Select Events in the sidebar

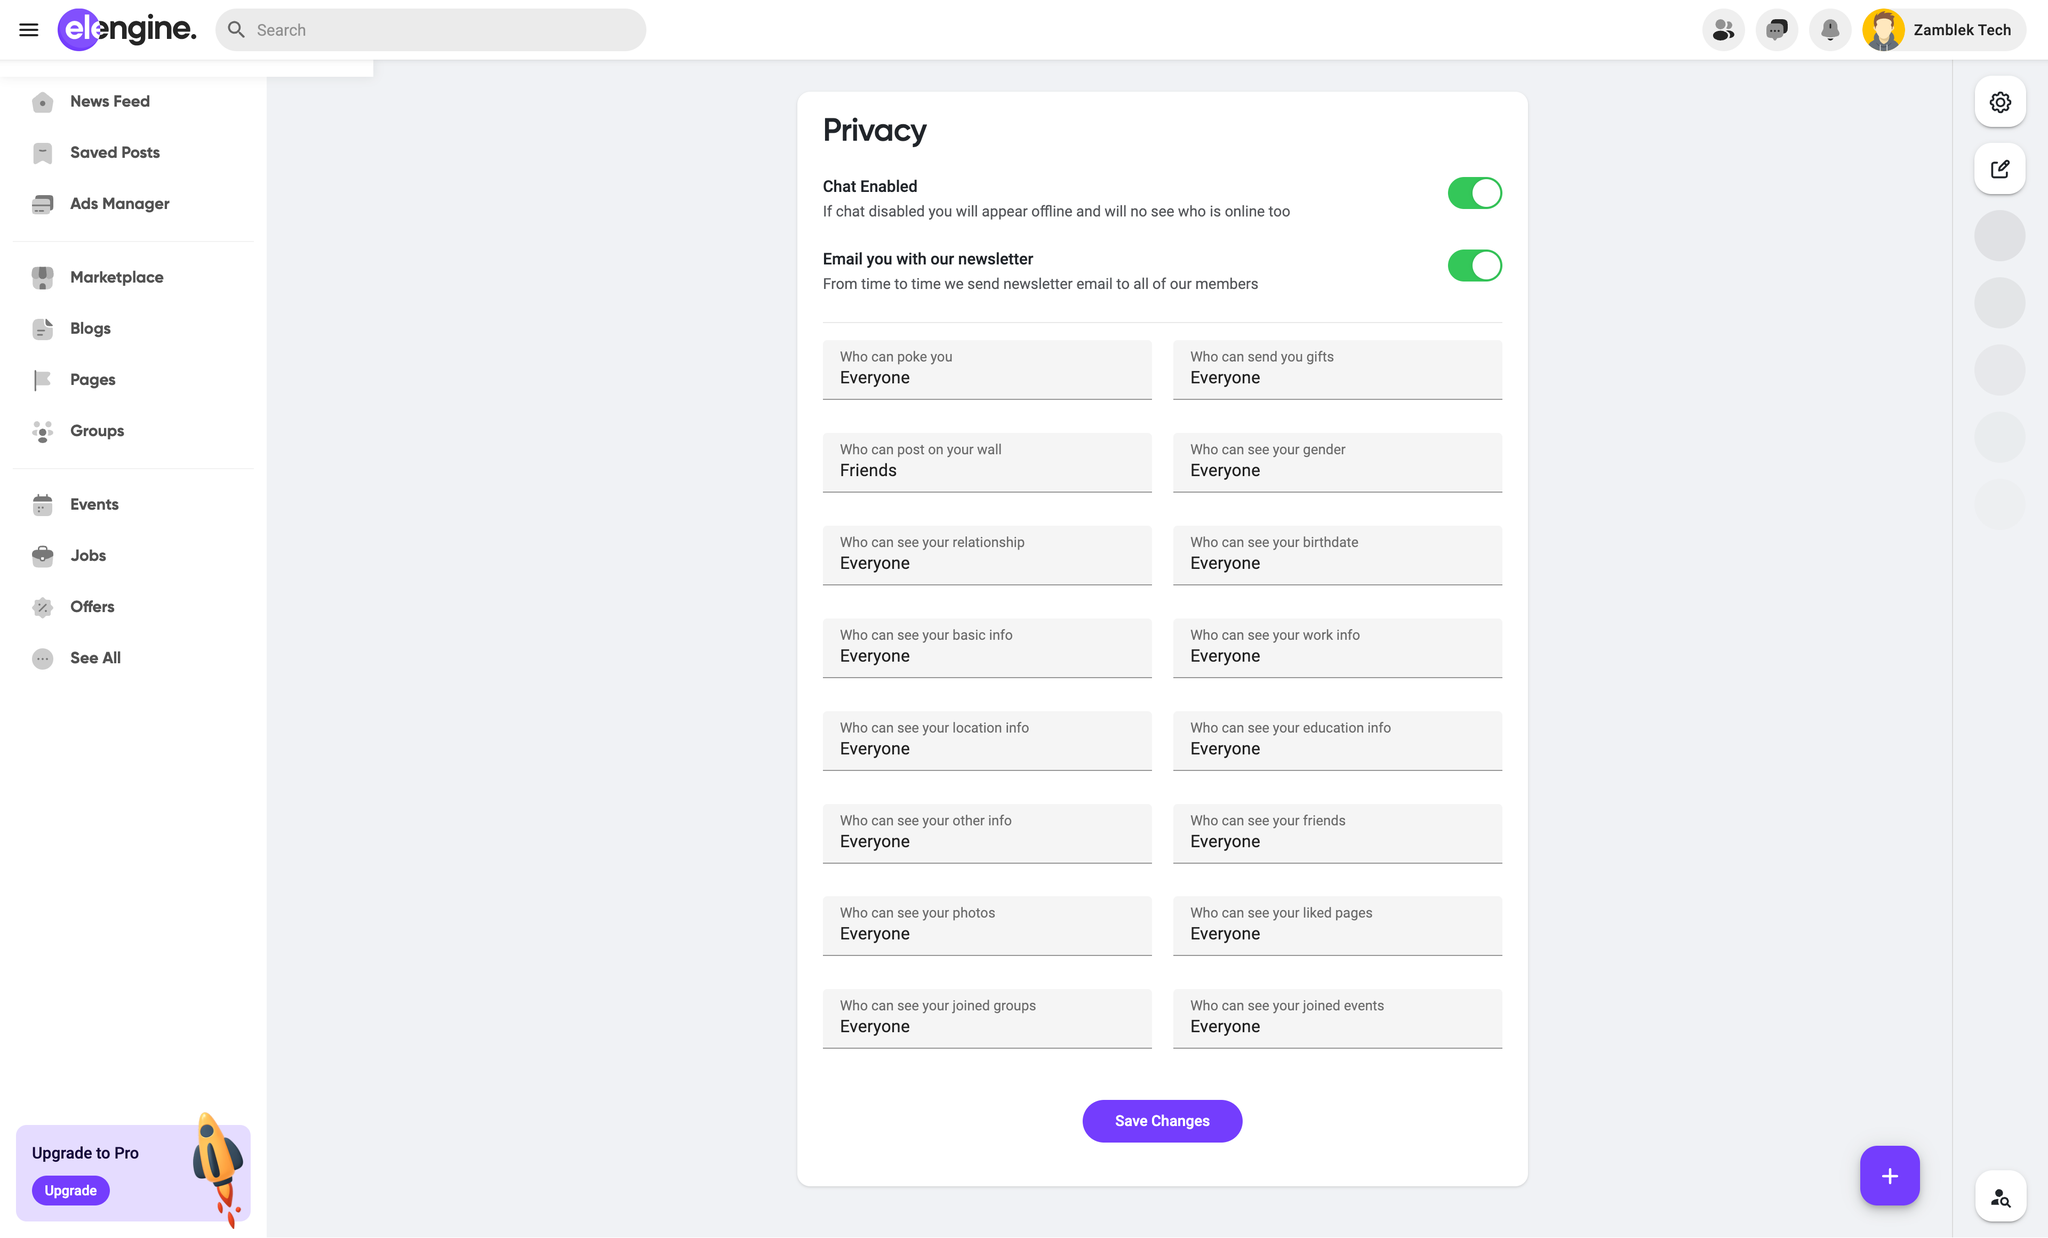(x=94, y=504)
